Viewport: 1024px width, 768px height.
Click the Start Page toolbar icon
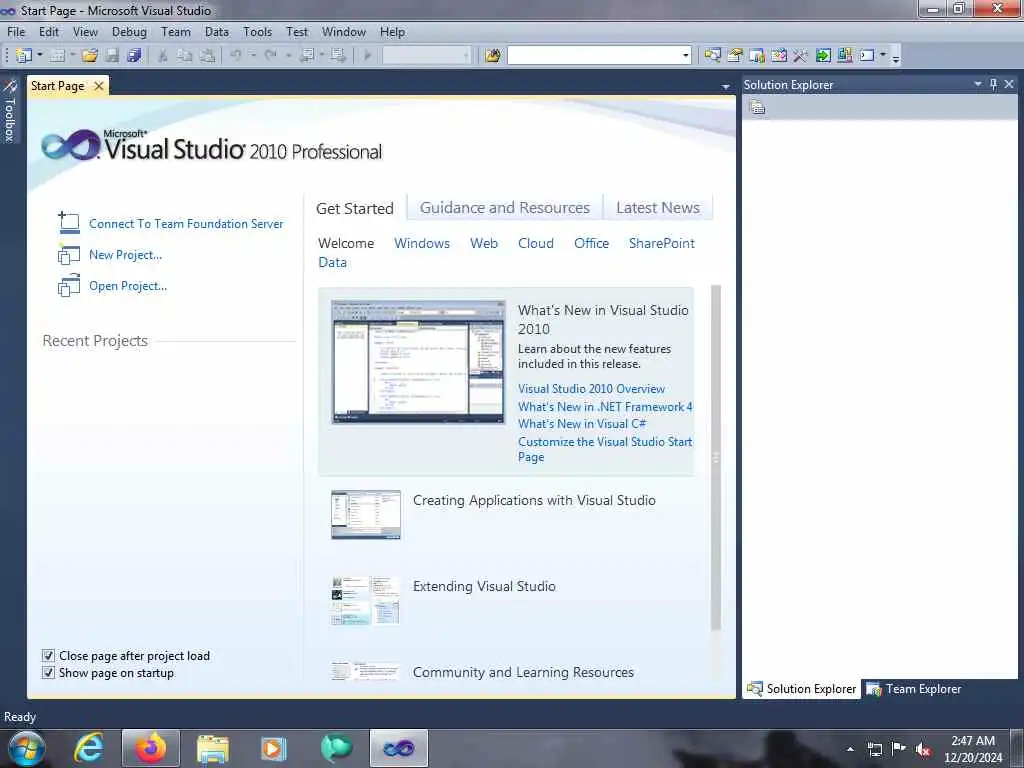(x=778, y=56)
